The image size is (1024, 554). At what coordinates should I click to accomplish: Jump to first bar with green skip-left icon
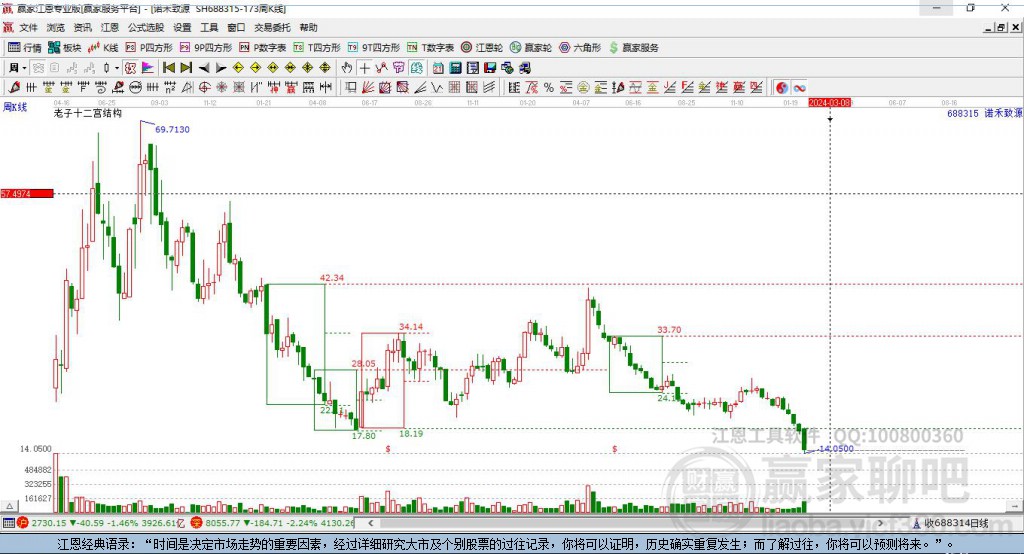[168, 68]
